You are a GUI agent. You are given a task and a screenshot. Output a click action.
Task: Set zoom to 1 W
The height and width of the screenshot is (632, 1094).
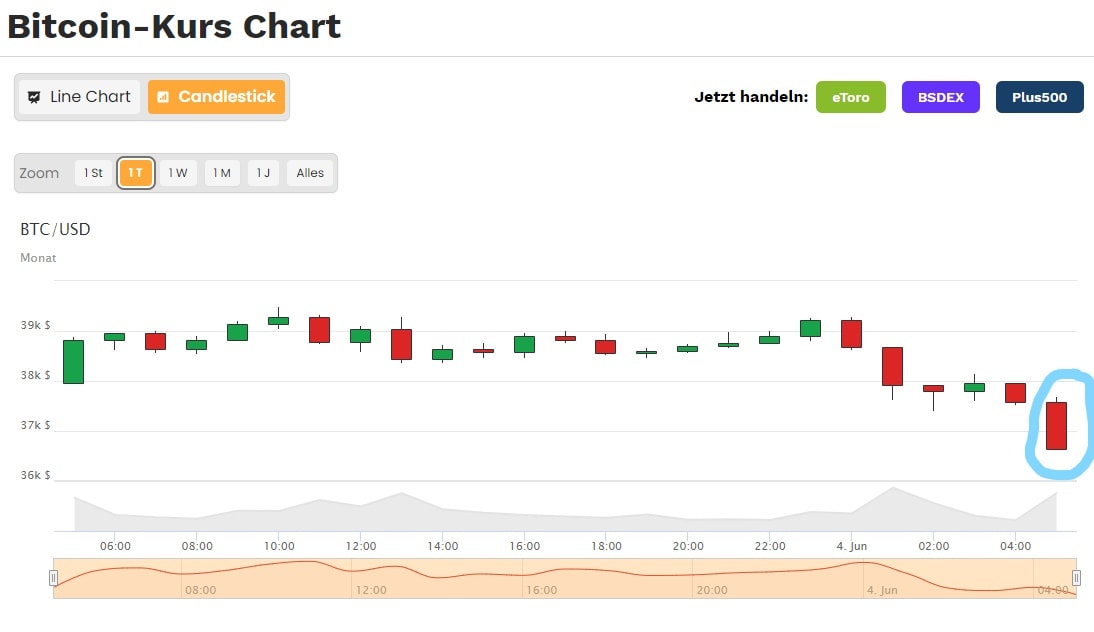click(178, 173)
